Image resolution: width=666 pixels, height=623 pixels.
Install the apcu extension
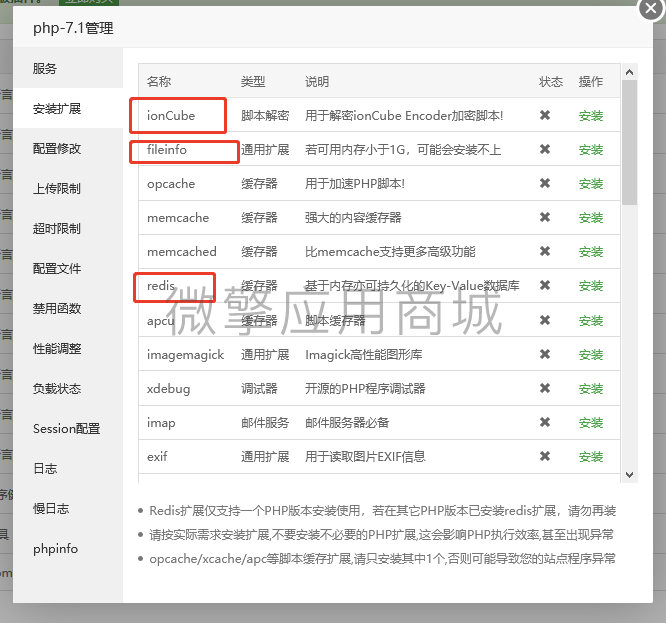pos(591,320)
